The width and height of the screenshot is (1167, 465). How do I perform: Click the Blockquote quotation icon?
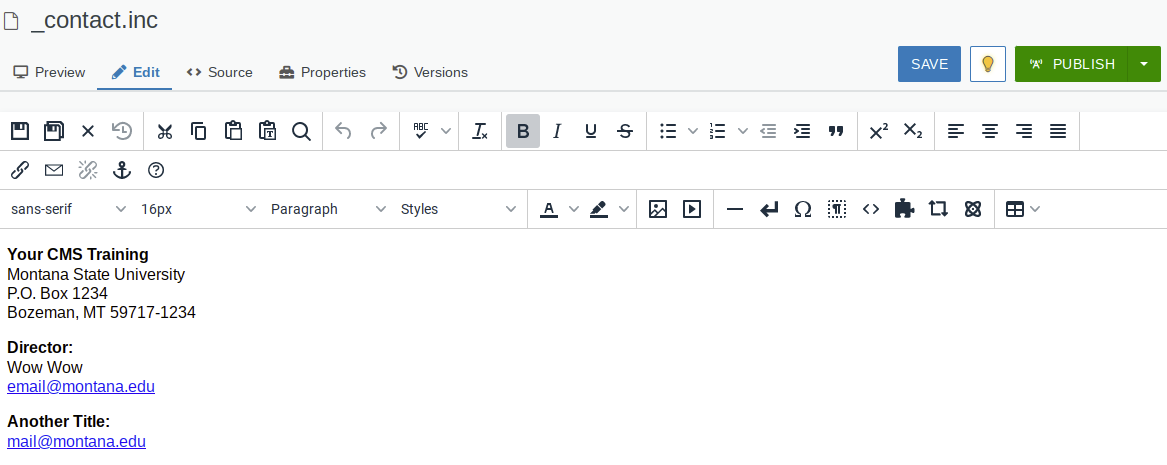[836, 131]
